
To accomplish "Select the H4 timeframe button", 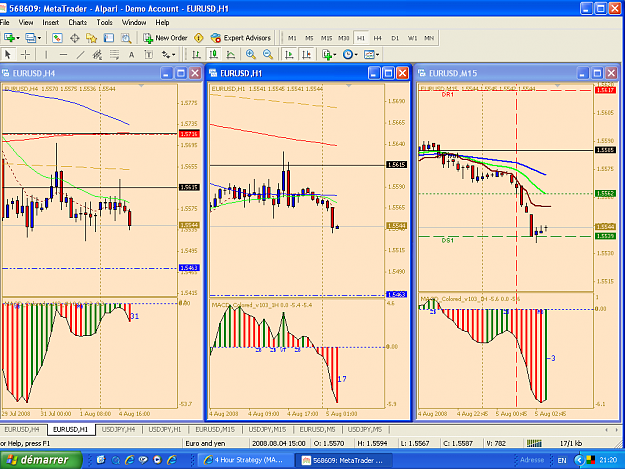I will click(x=377, y=38).
